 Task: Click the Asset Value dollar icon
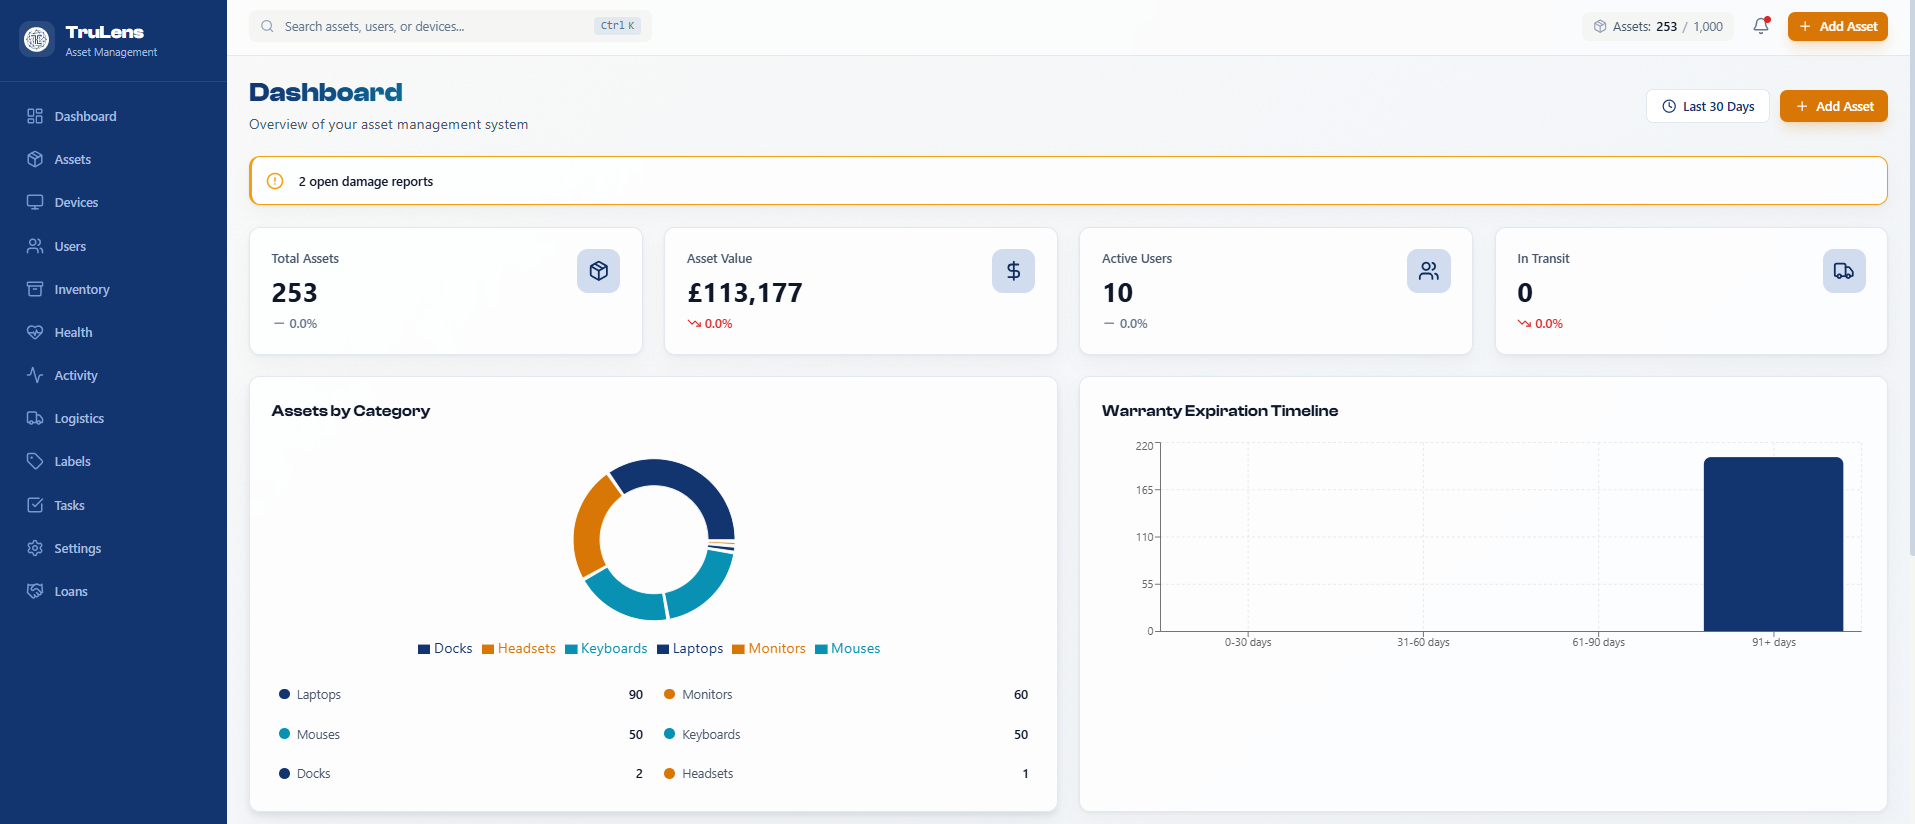tap(1013, 271)
